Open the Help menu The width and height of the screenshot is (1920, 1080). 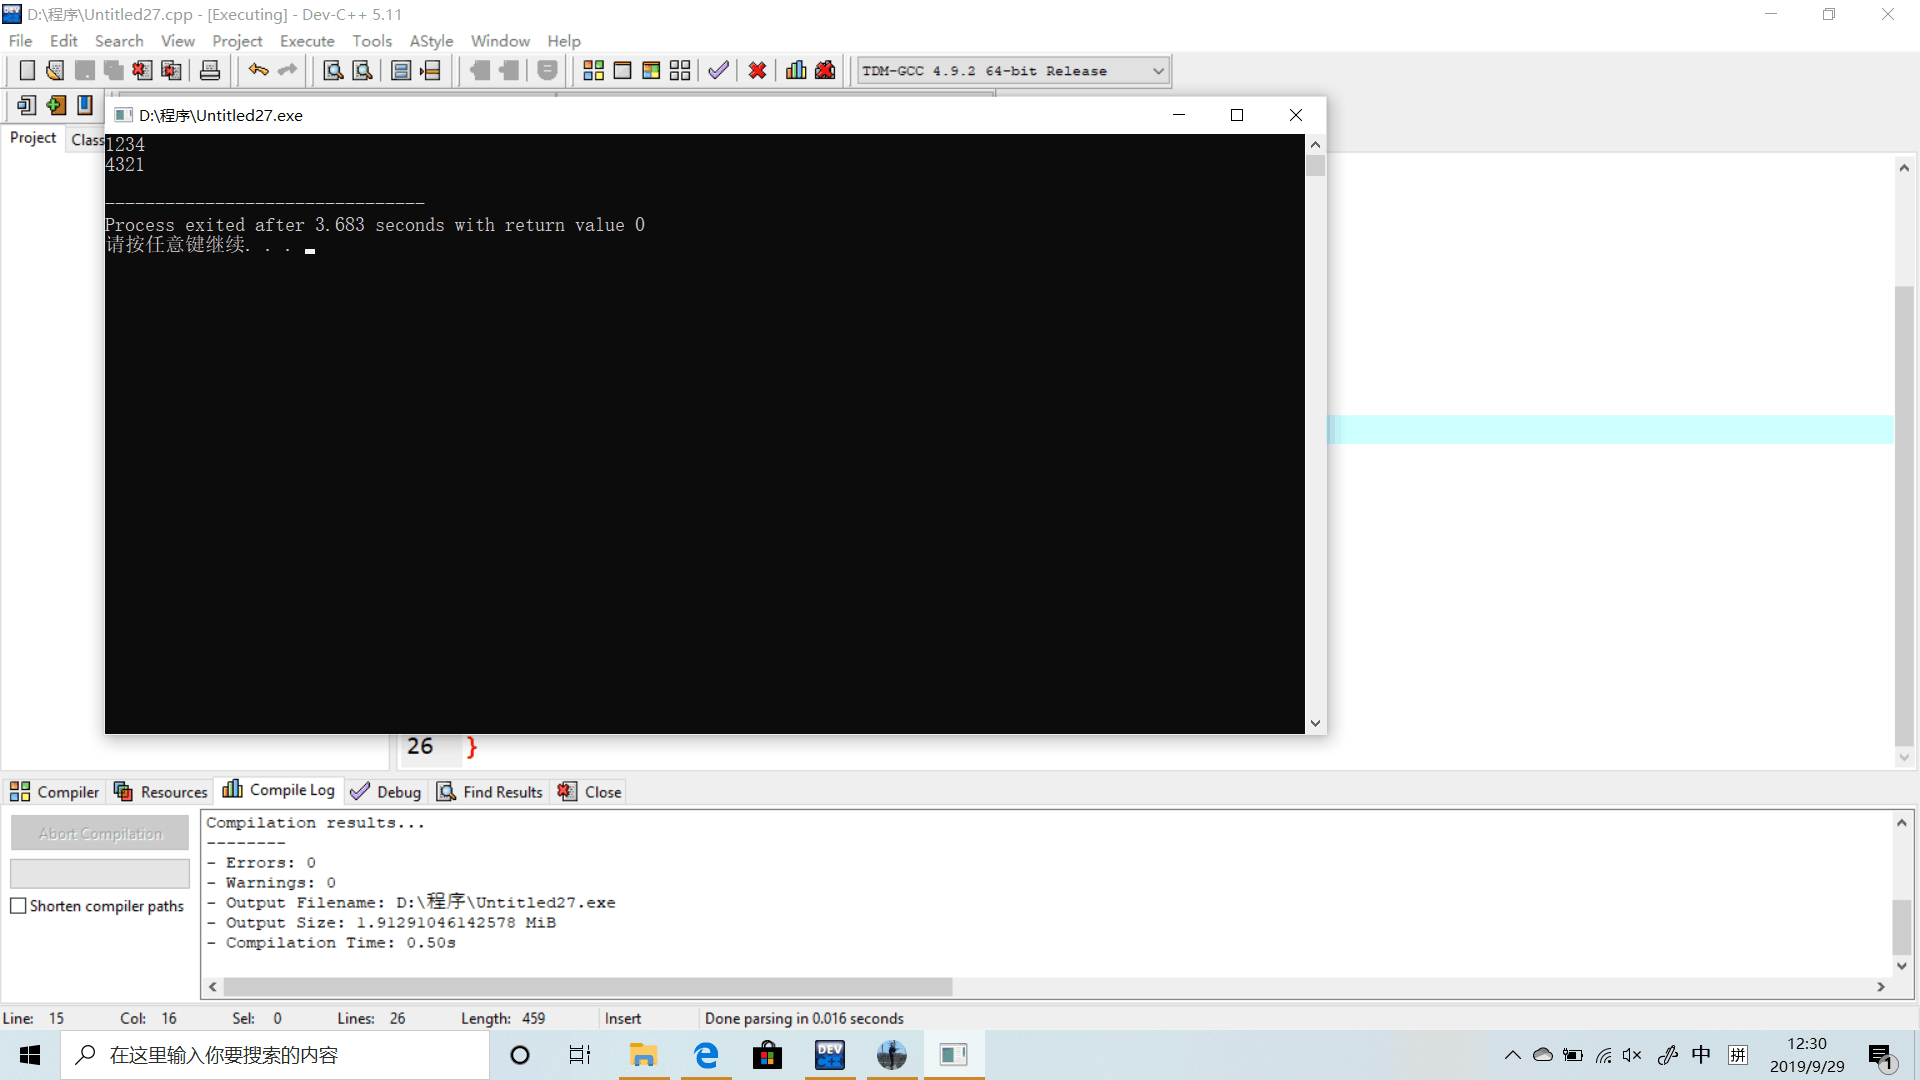[x=564, y=41]
